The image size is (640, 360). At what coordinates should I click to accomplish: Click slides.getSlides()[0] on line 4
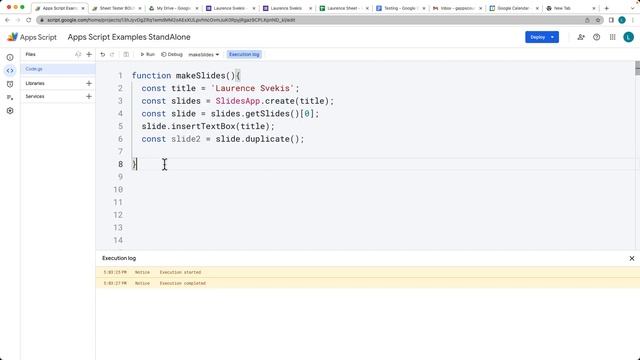[262, 113]
